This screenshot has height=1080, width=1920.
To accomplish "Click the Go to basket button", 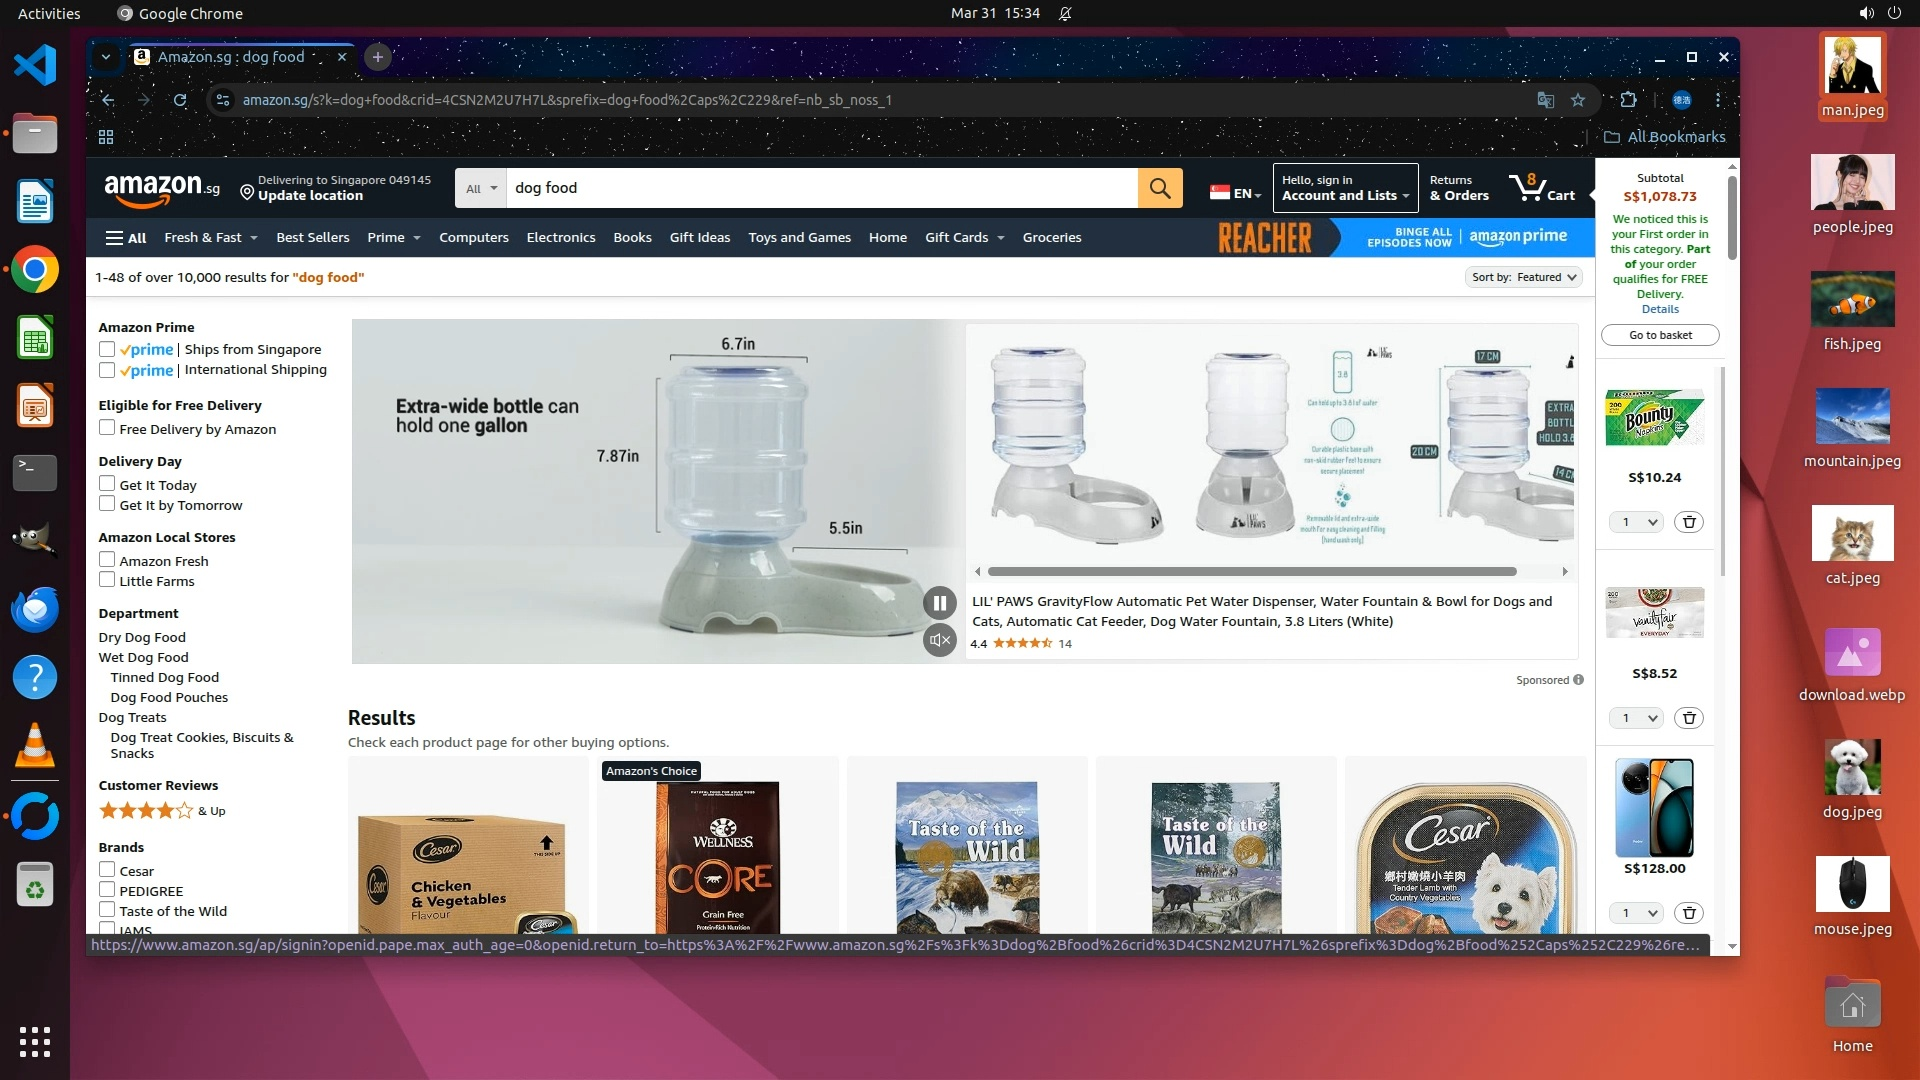I will click(1660, 335).
